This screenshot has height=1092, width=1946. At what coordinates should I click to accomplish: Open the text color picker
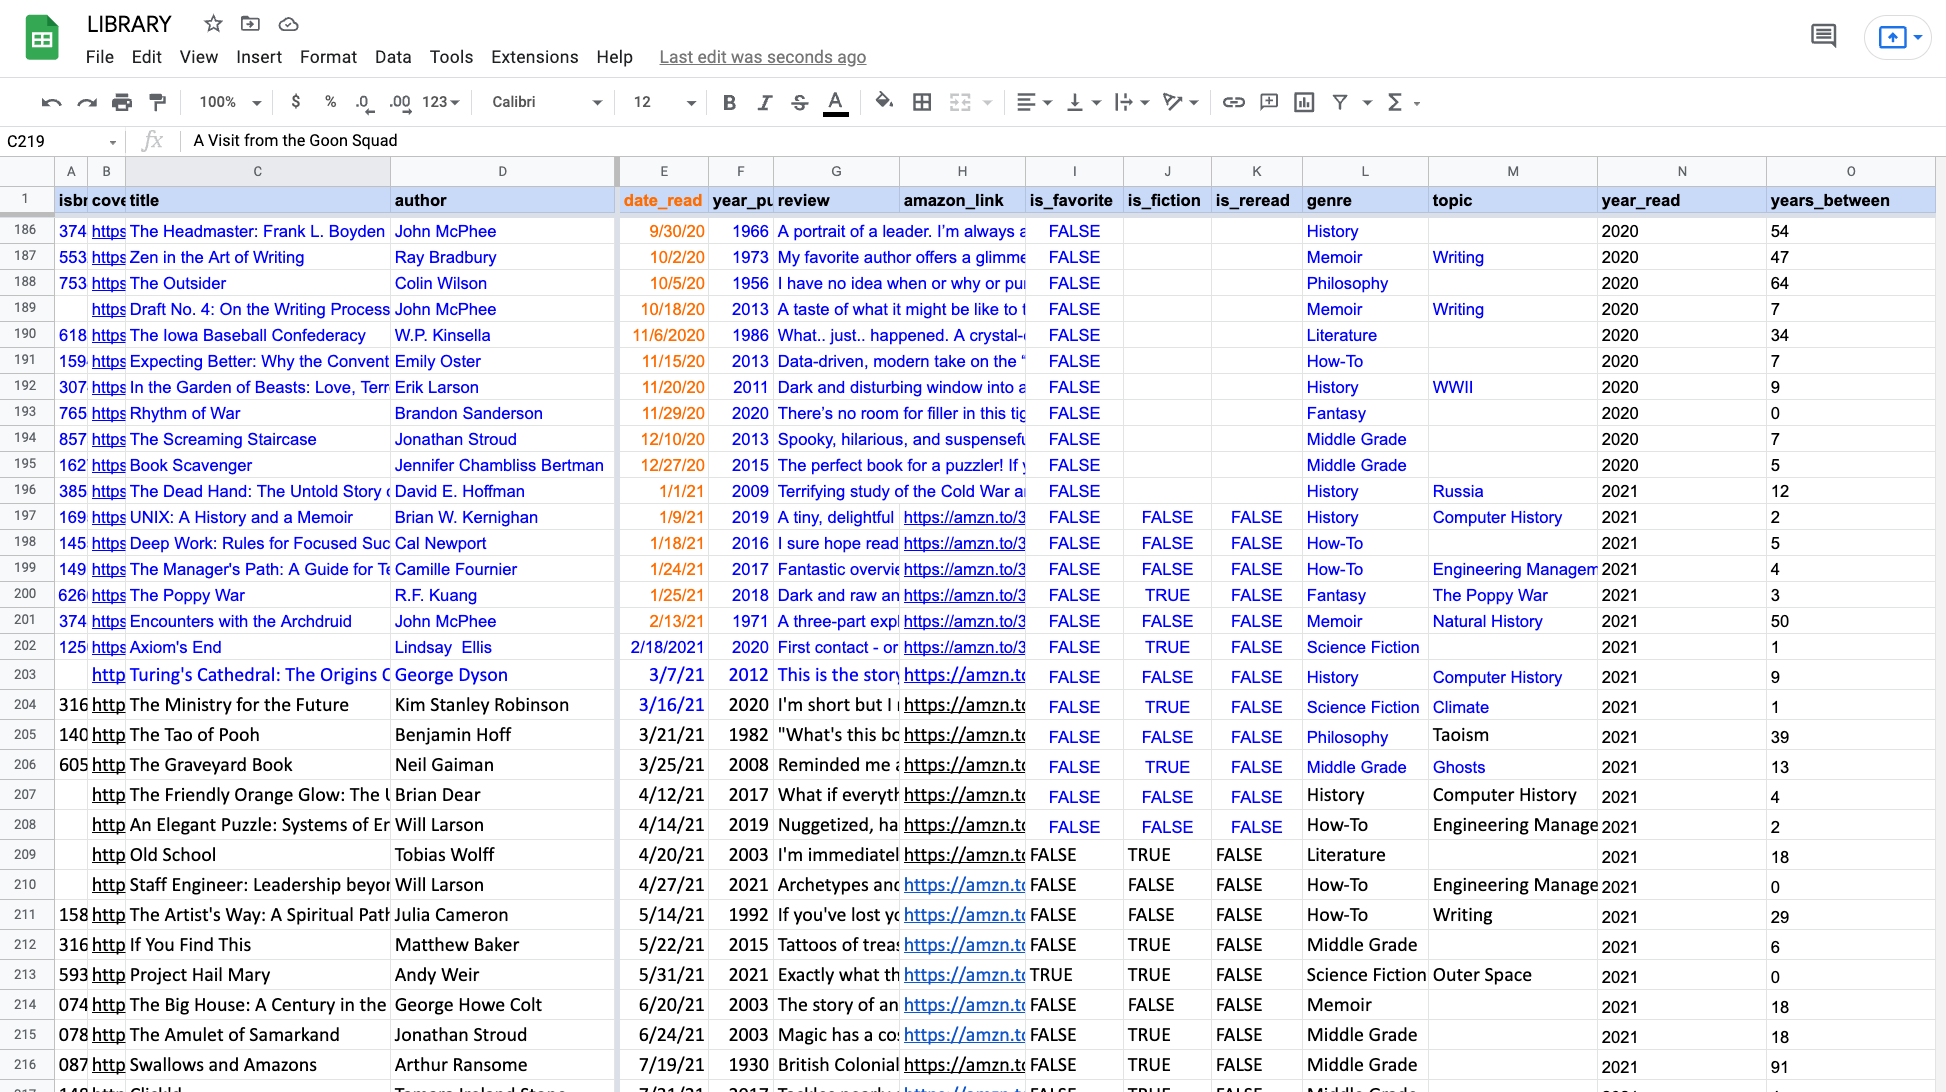coord(835,102)
